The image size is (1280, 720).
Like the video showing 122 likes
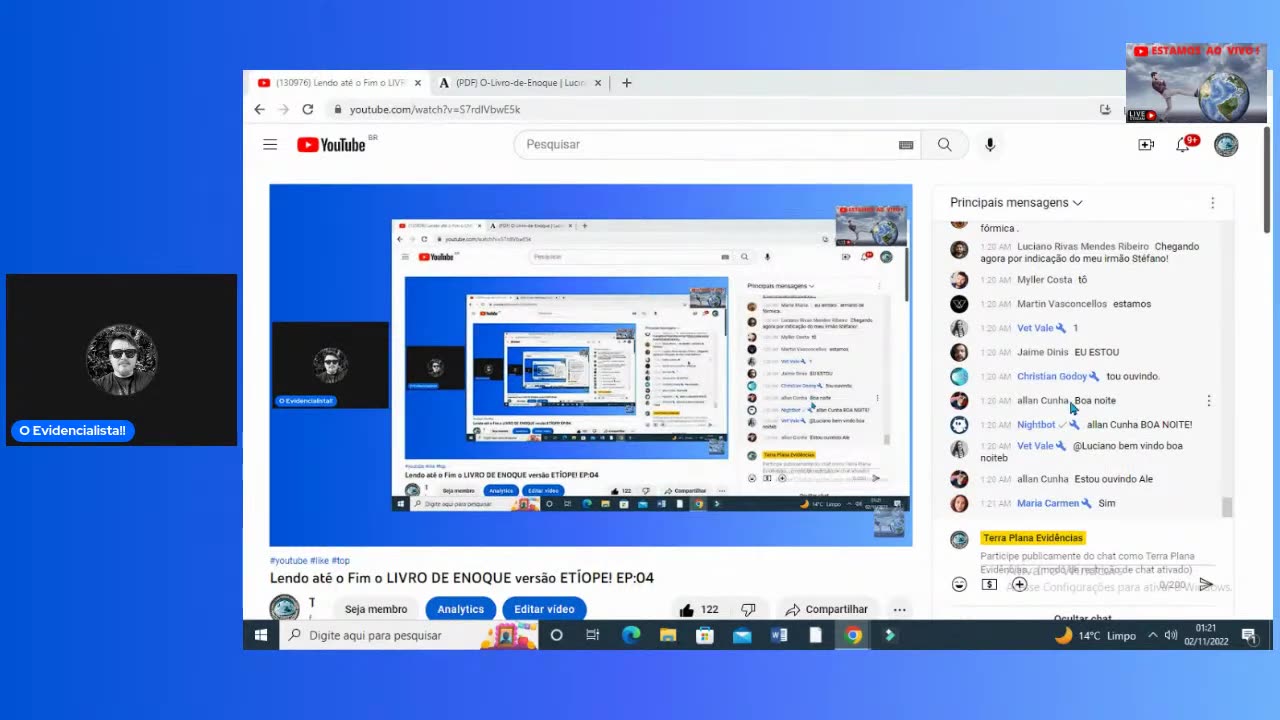[x=699, y=609]
